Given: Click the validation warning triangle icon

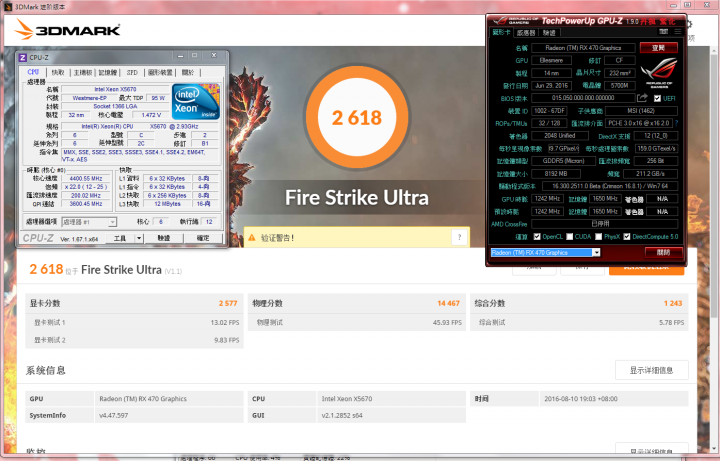Looking at the screenshot, I should (252, 237).
